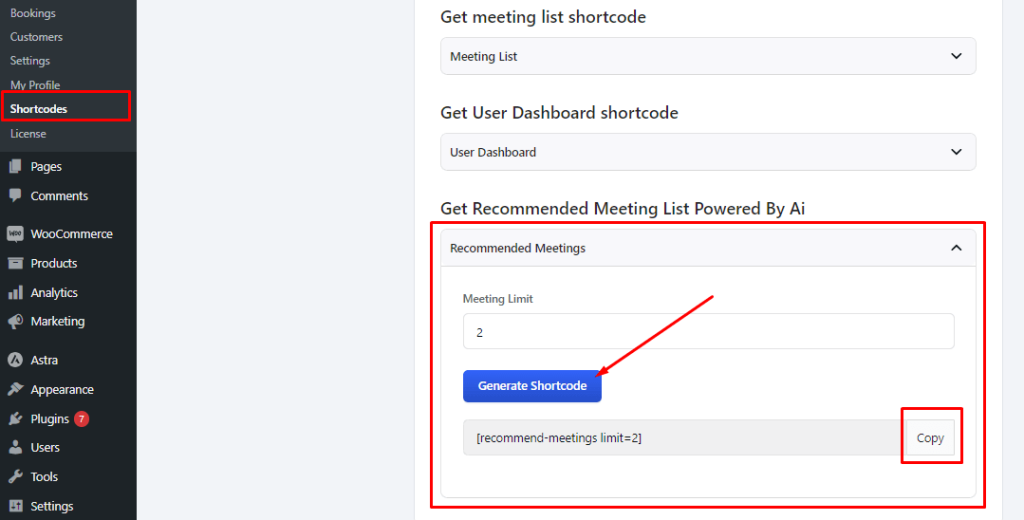Screen dimensions: 1024x520
Task: Click the Analytics bar chart icon
Action: [x=15, y=293]
